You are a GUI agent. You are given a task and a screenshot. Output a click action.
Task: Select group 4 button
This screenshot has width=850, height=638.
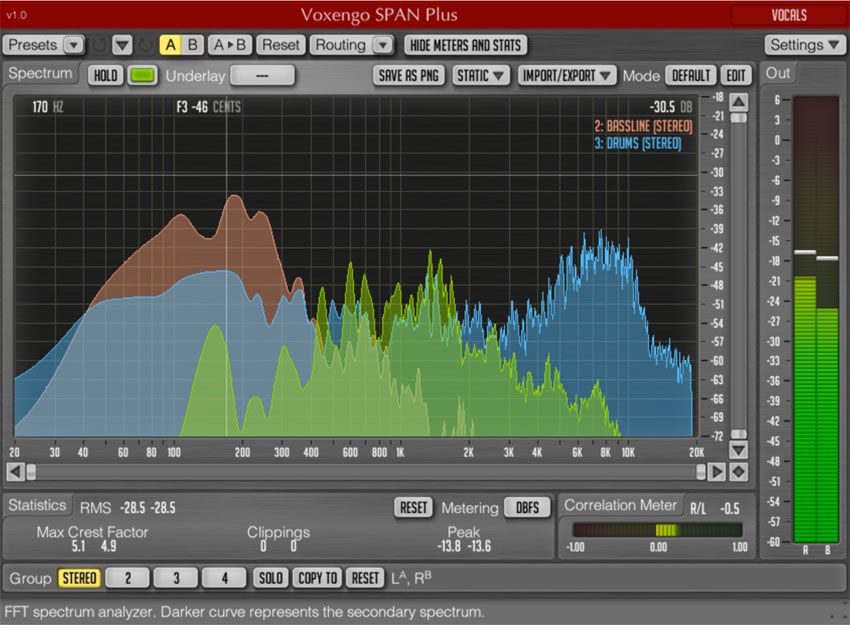point(224,578)
